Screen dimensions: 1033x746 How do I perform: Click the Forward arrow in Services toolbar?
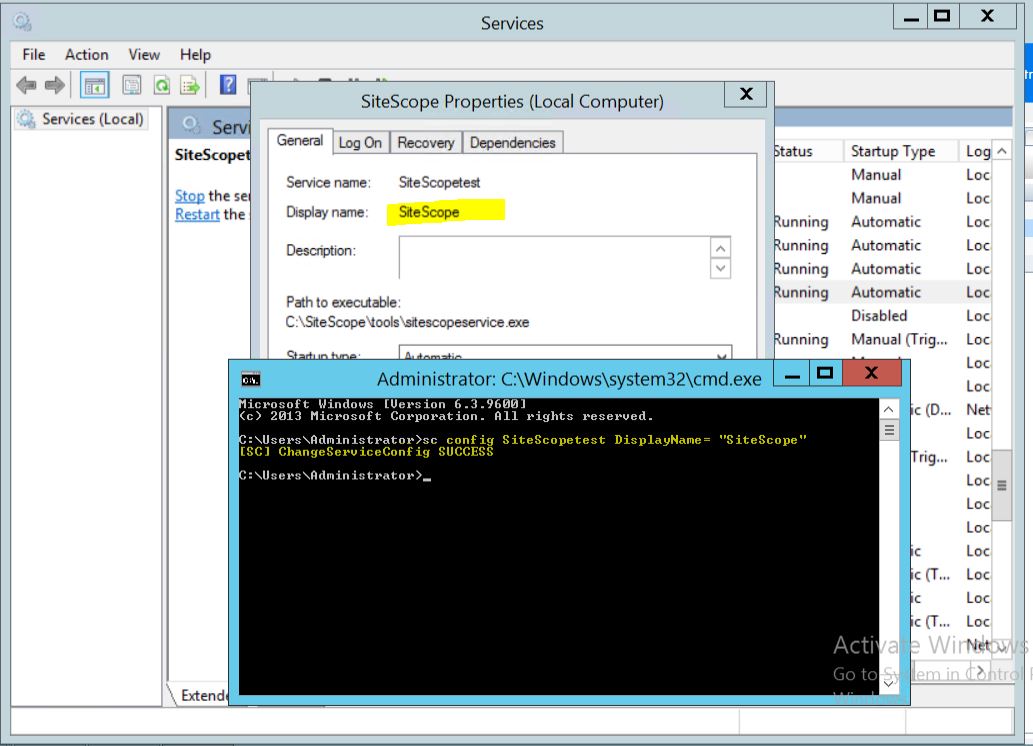[x=55, y=86]
